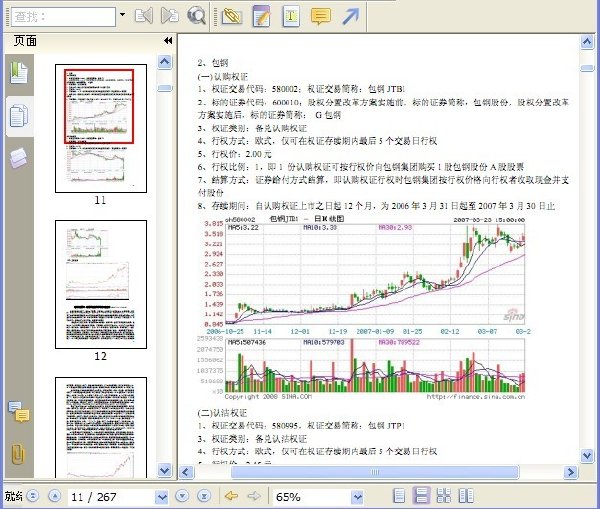Viewport: 600px width, 509px height.
Task: Click the line 3、权证类别: 备兑认购权证
Action: tap(252, 128)
